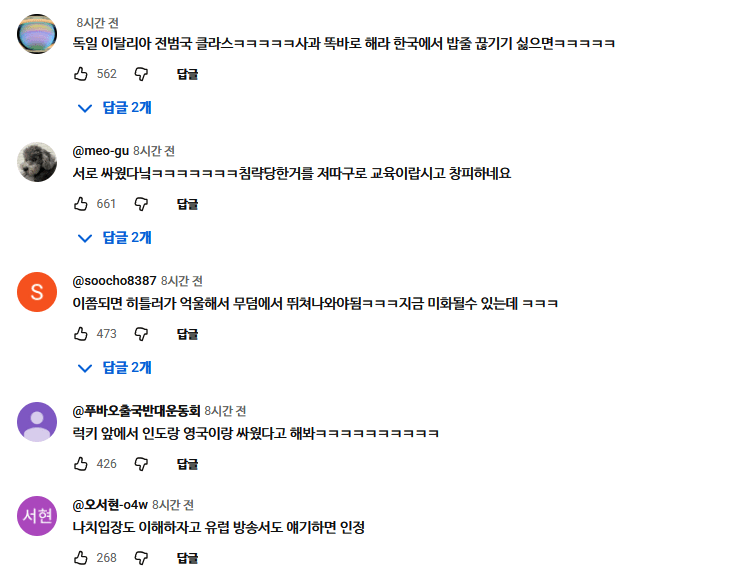
Task: Like the comment with 562 likes
Action: click(81, 74)
